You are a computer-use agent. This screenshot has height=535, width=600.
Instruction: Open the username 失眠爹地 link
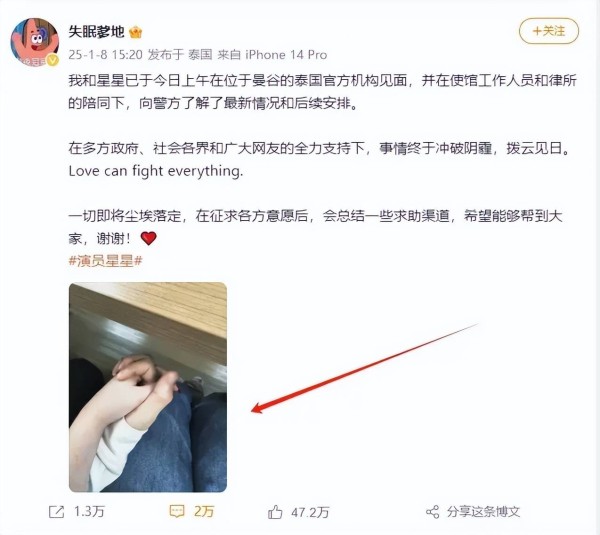pyautogui.click(x=96, y=32)
